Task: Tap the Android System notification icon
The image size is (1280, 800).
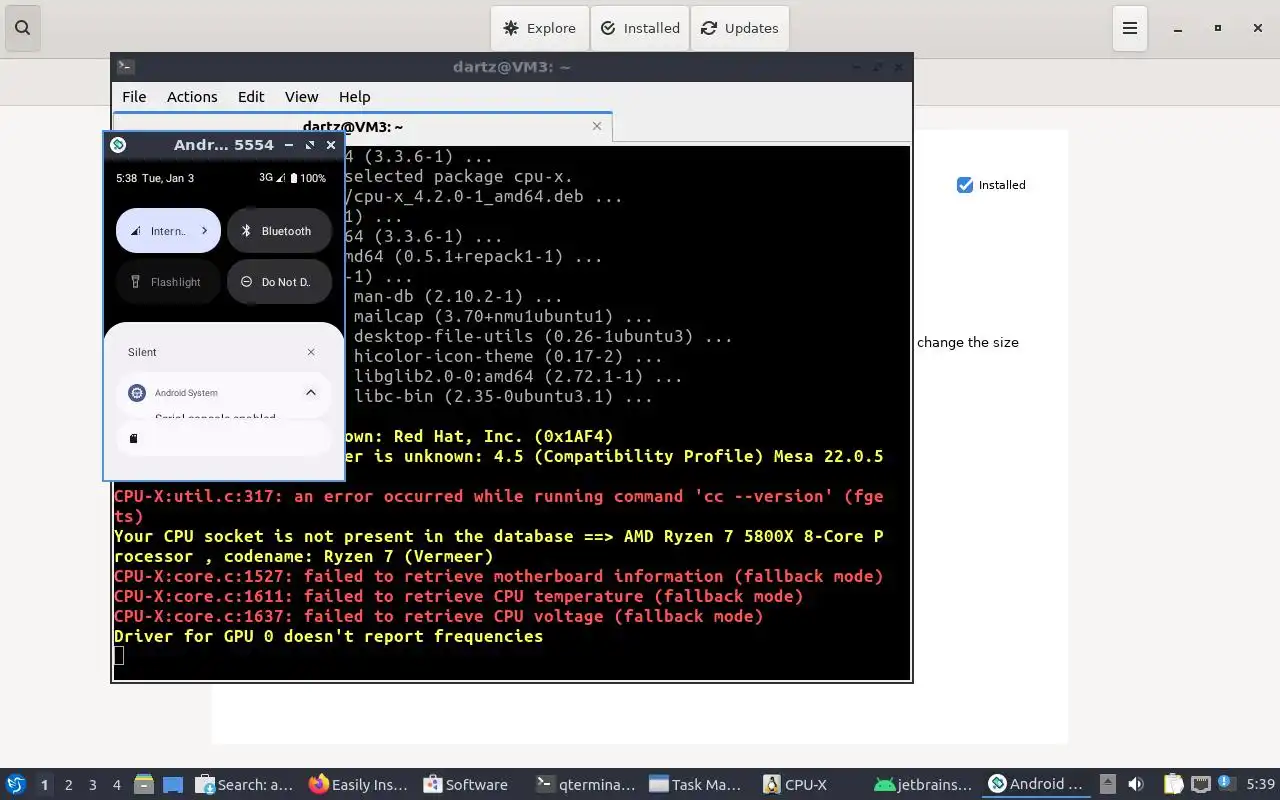Action: [x=137, y=393]
